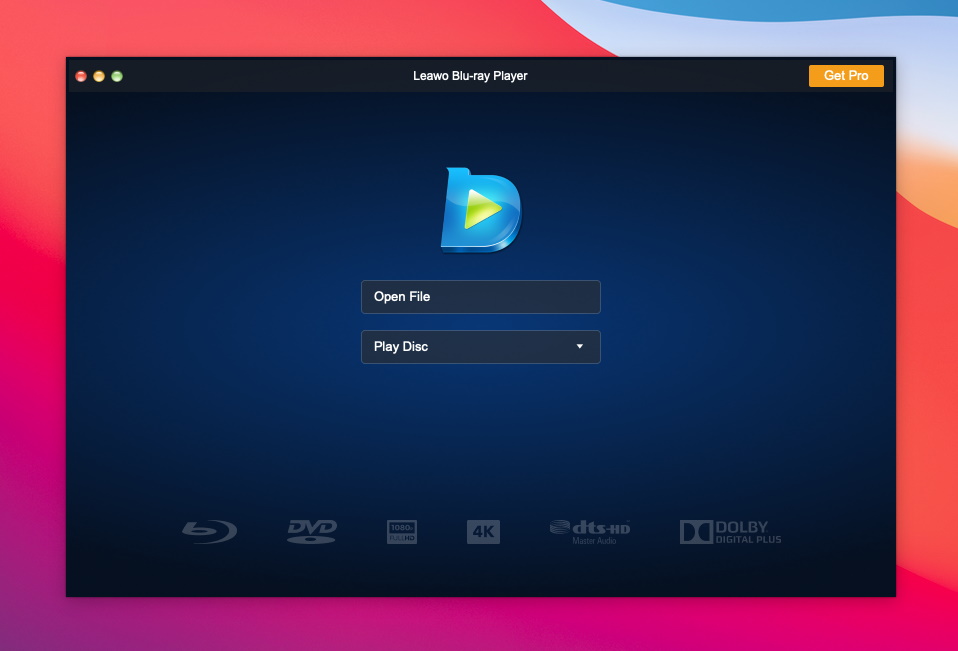Click the Dolby double-D symbol
Screen dimensions: 958x651
coord(695,531)
